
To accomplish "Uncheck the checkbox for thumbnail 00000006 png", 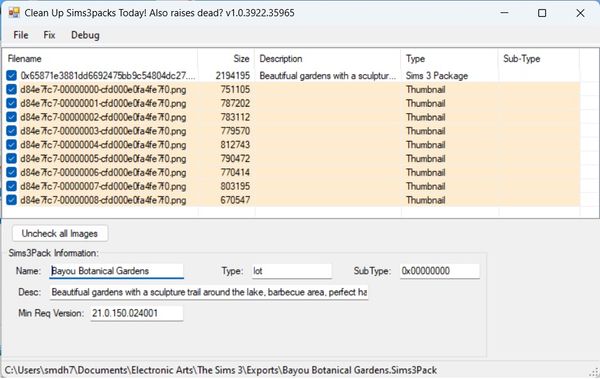I will point(11,172).
